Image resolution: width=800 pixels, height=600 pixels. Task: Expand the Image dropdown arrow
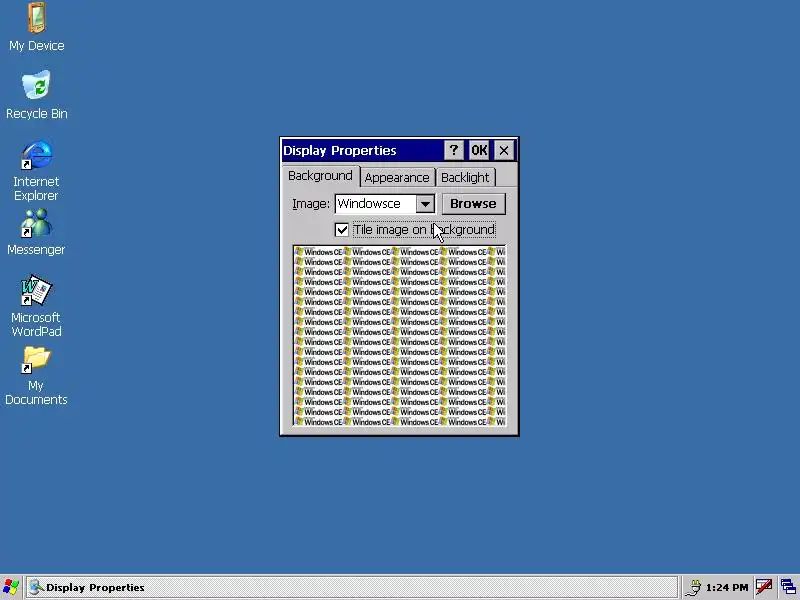pyautogui.click(x=425, y=204)
